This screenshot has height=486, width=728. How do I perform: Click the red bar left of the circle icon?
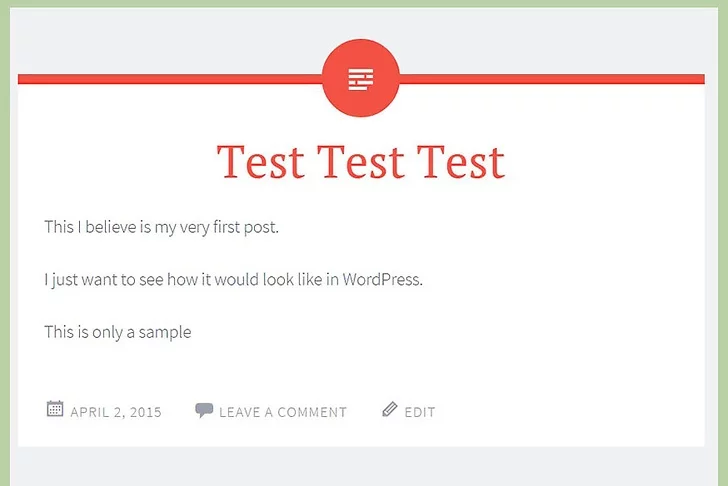[x=170, y=79]
